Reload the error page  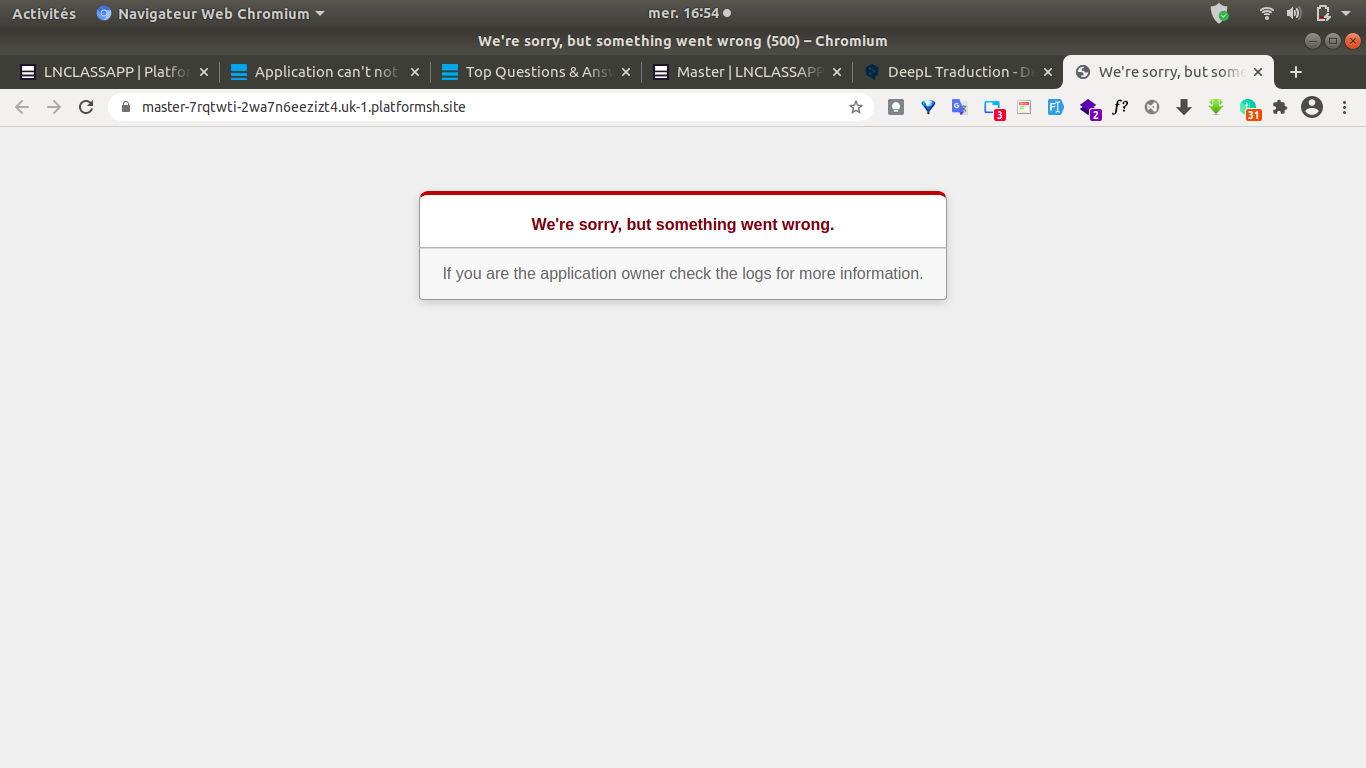pos(86,107)
